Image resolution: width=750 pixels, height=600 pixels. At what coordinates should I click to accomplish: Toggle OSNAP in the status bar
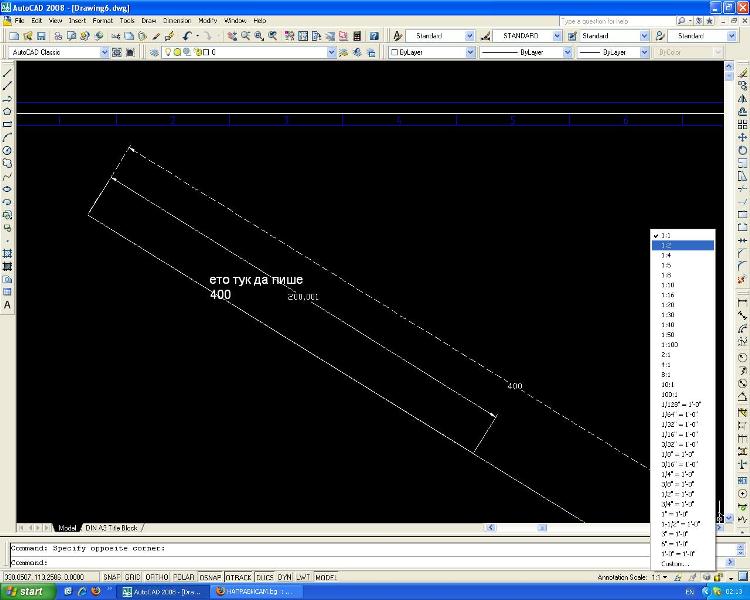210,578
